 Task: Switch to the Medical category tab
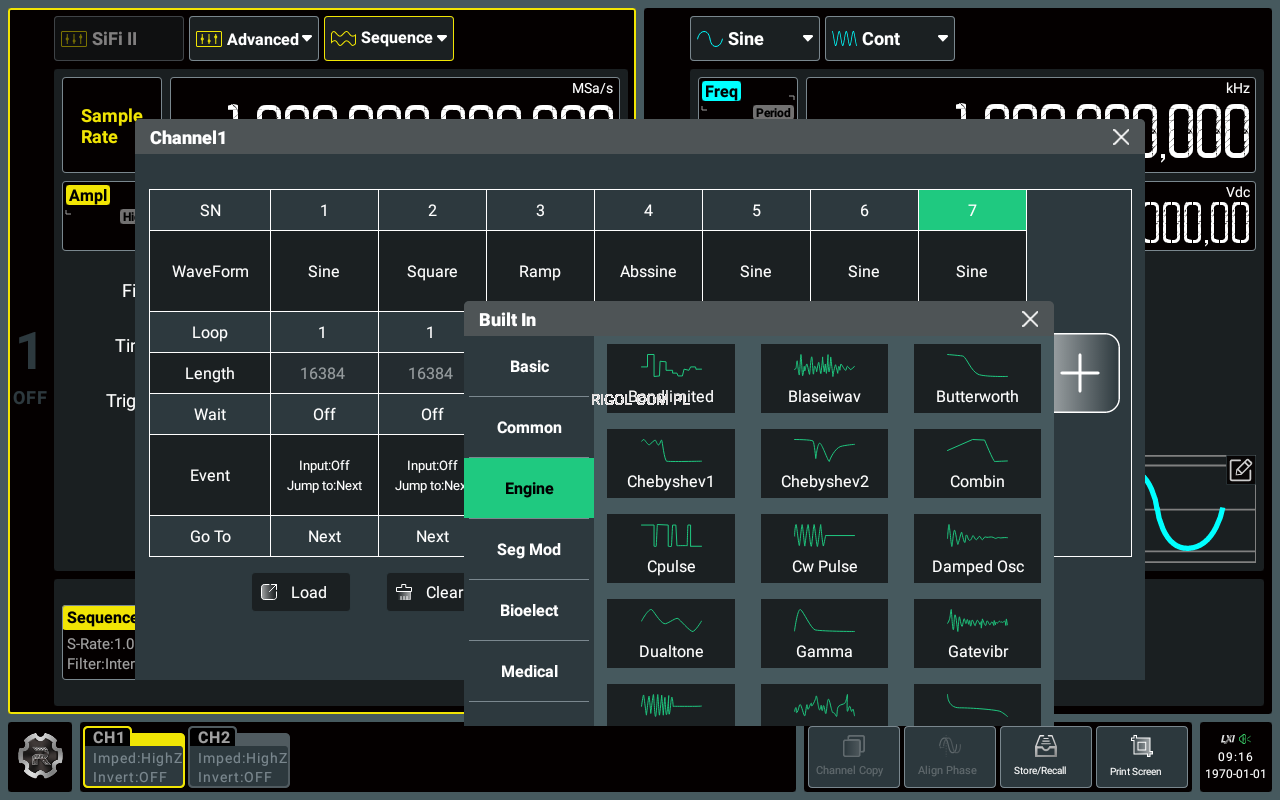(x=529, y=671)
